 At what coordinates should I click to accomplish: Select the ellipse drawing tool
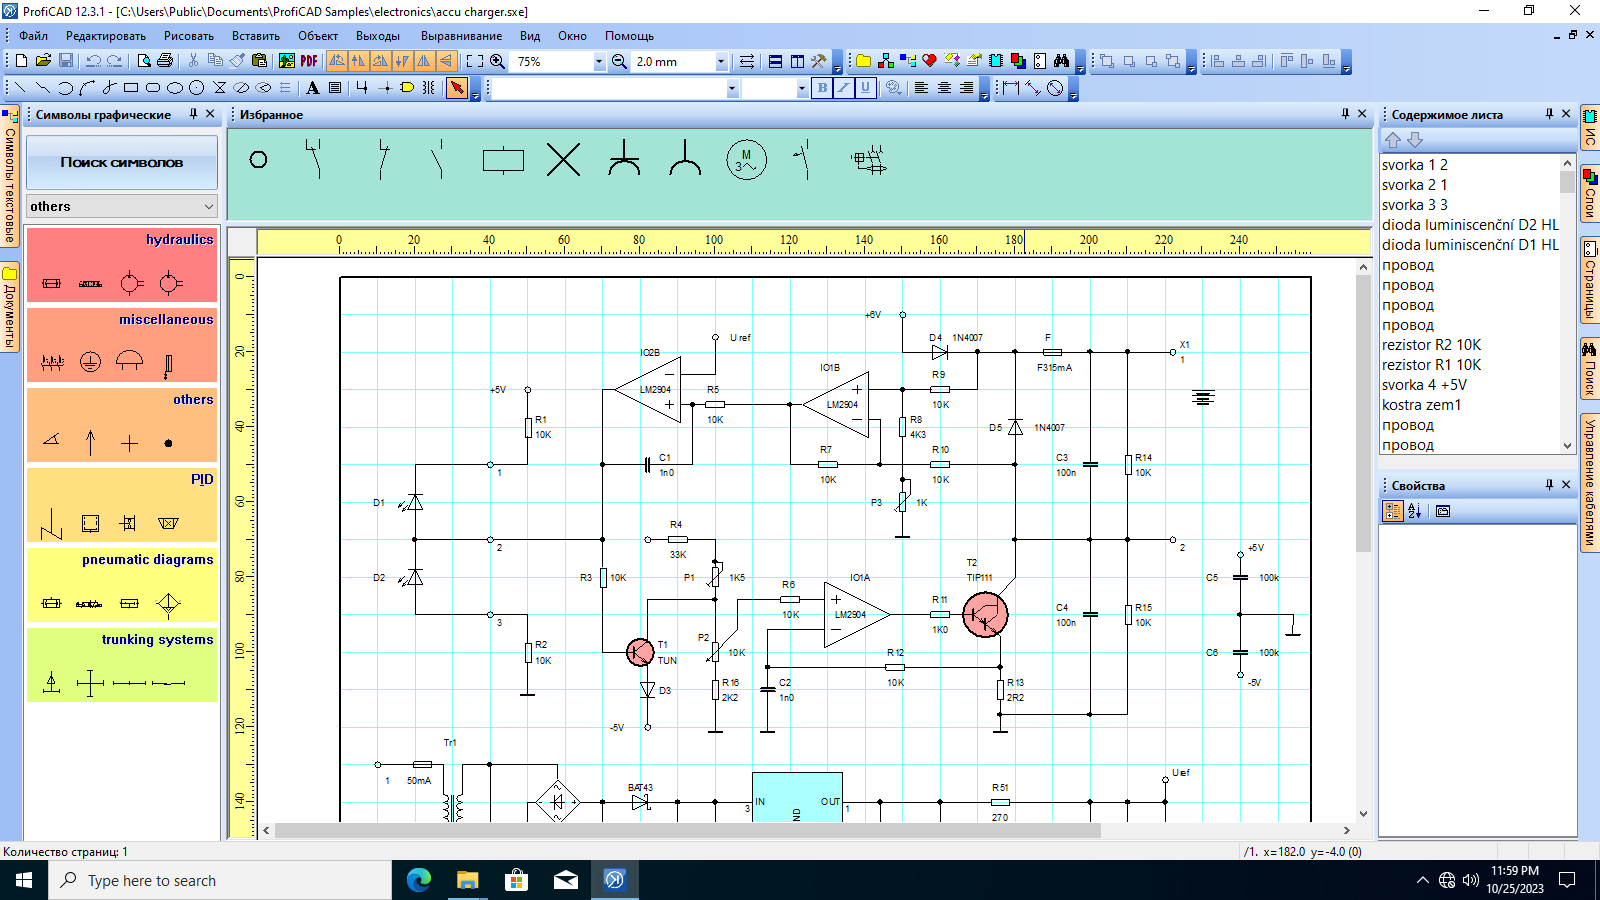coord(175,88)
